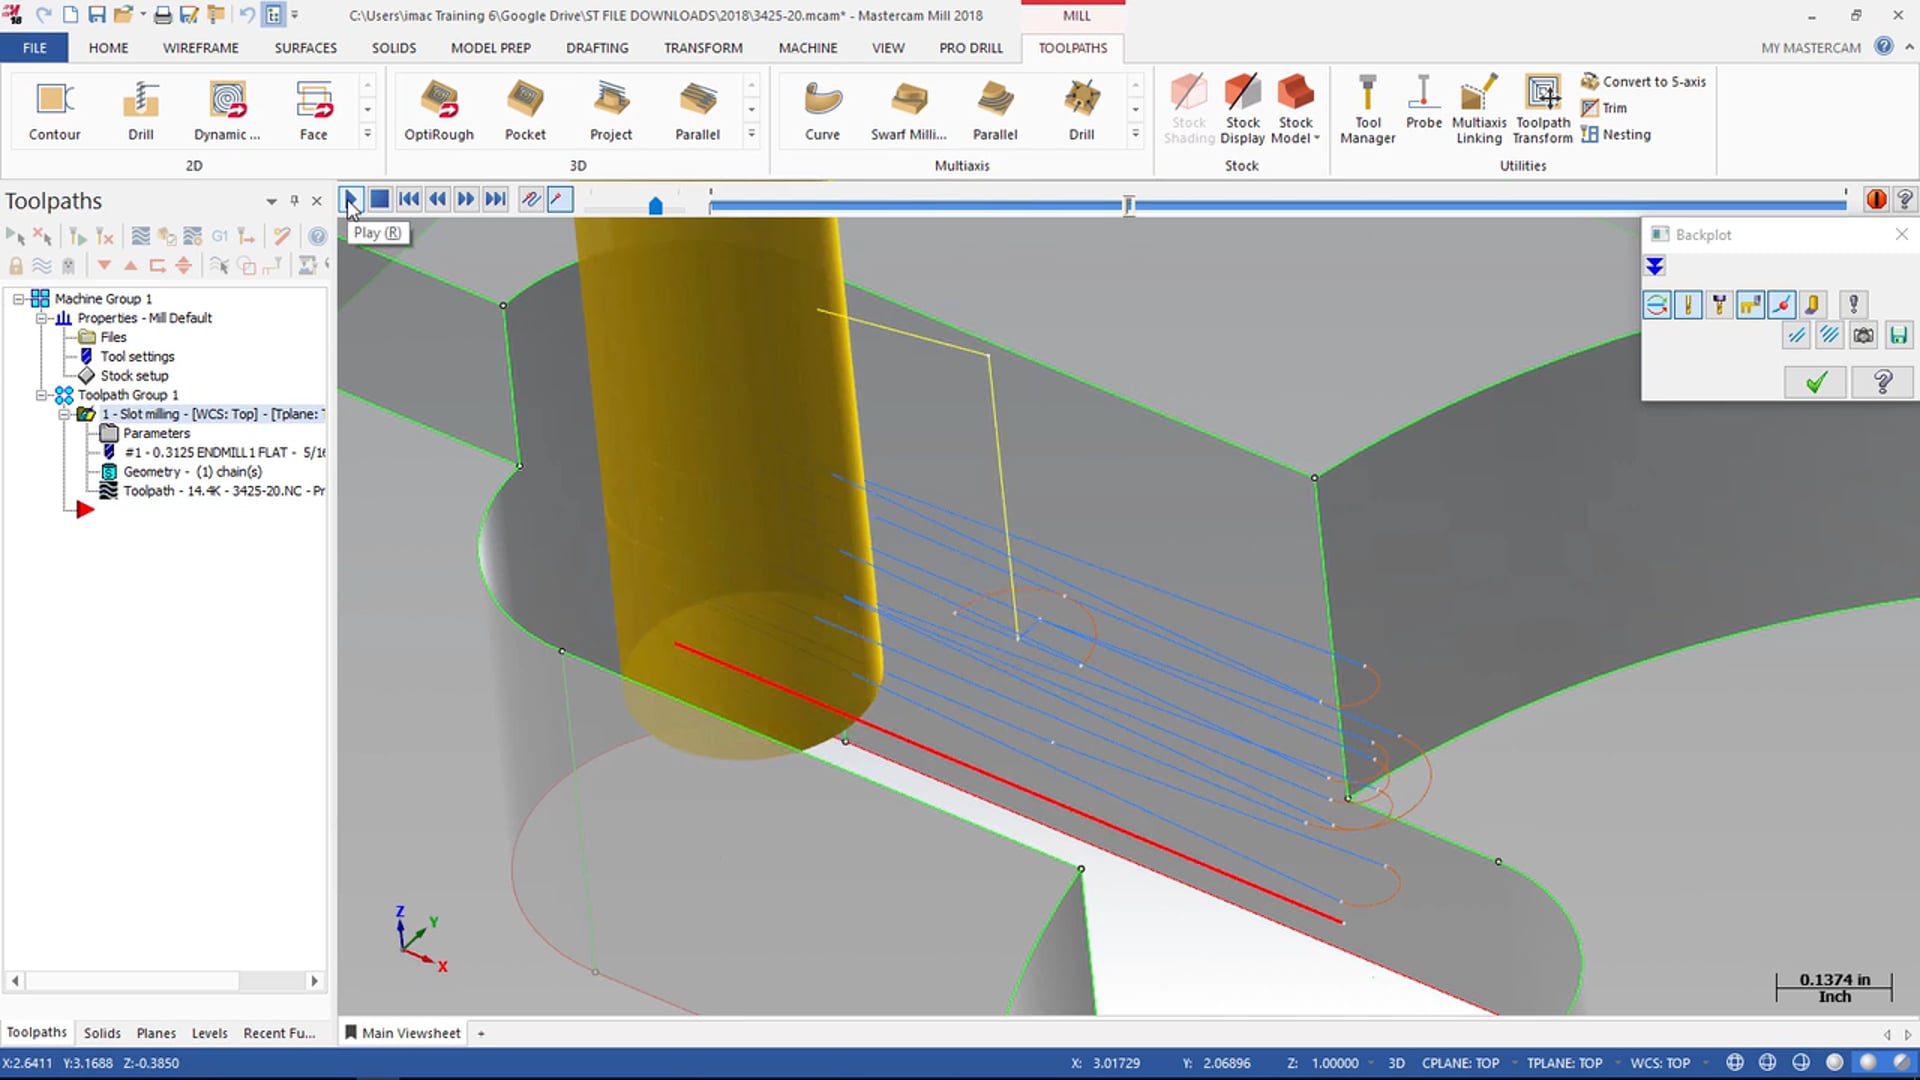Click the backplot speed slider handle

655,205
